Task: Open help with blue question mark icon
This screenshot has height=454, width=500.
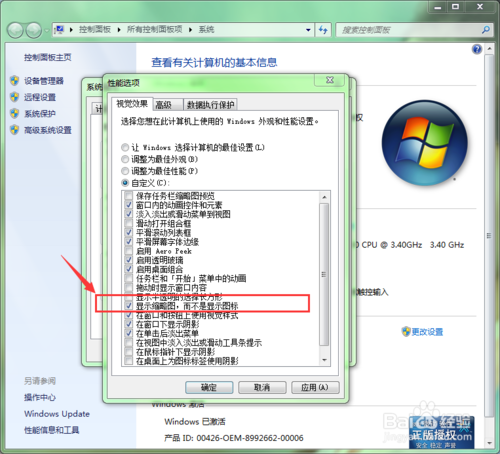Action: [477, 49]
